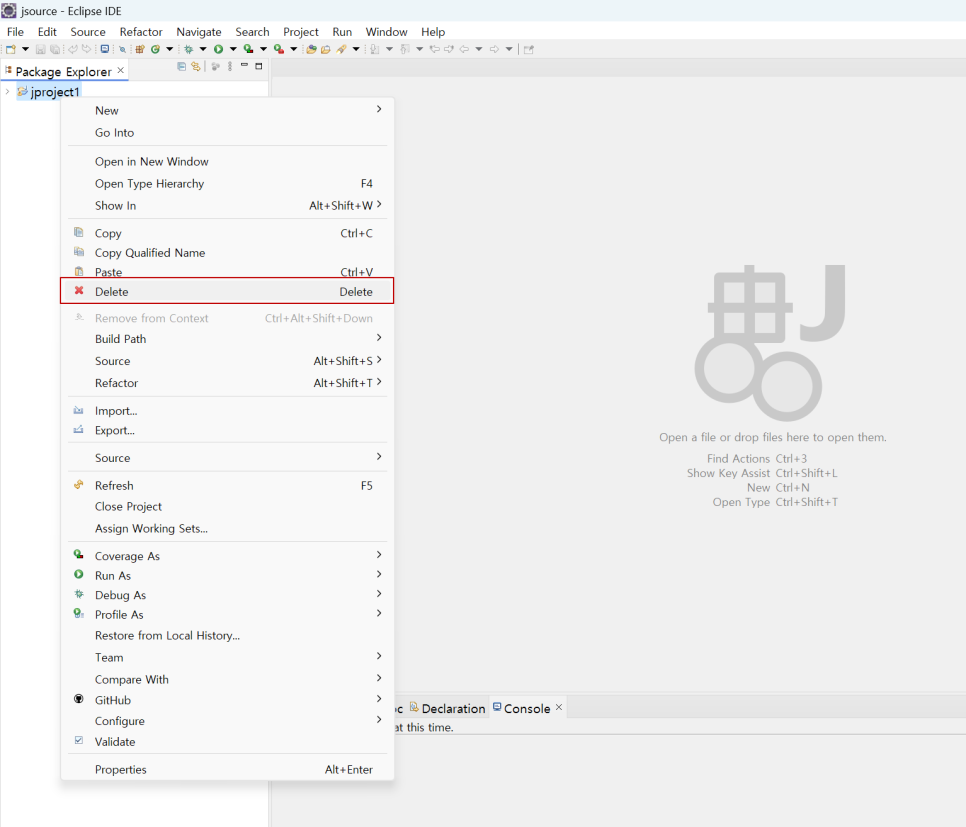This screenshot has width=966, height=827.
Task: Choose Copy Qualified Name menu entry
Action: click(228, 253)
